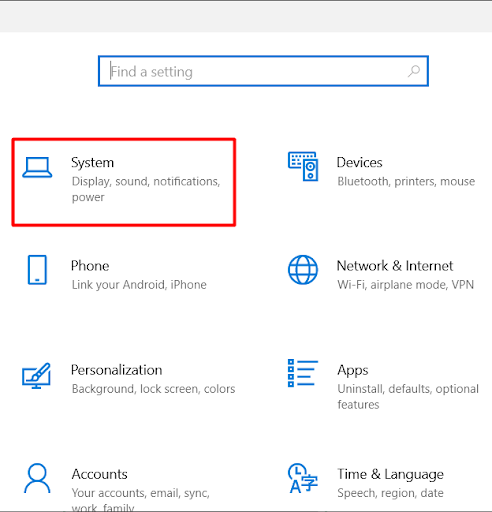Open the Accounts settings title
Viewport: 492px width, 512px height.
(x=100, y=474)
